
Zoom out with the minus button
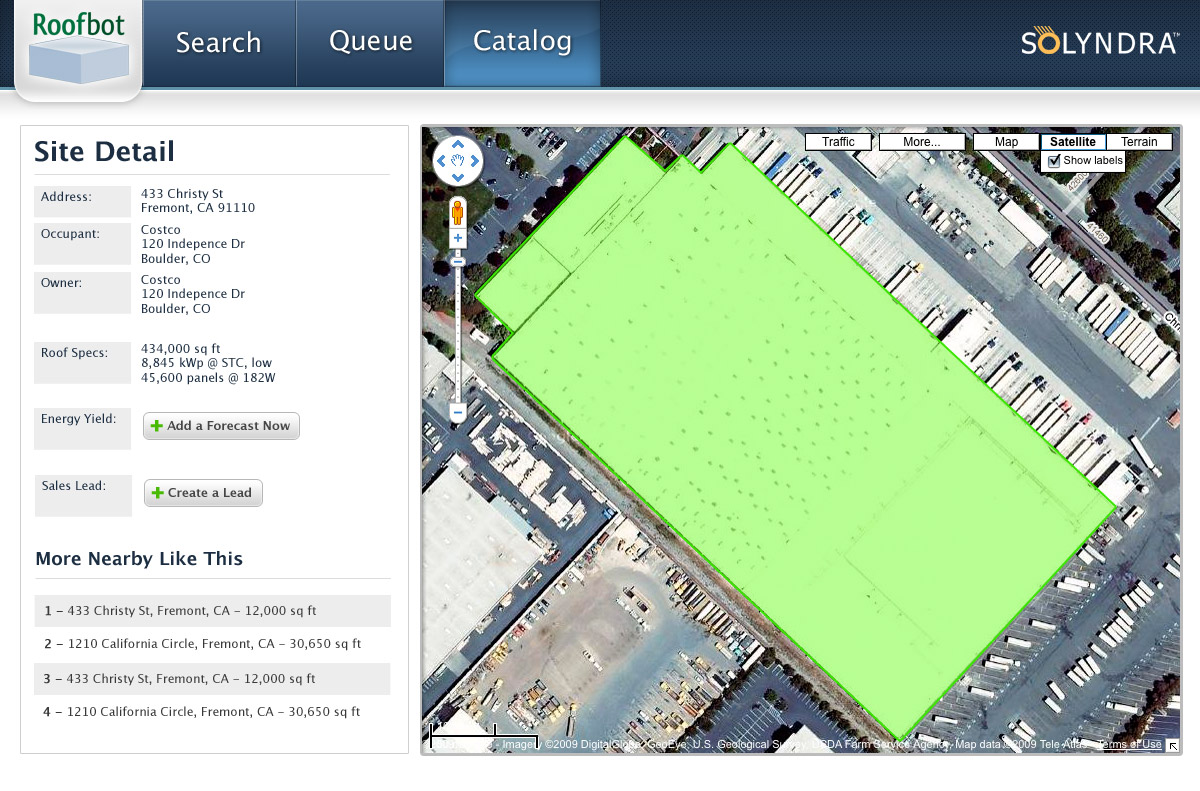[458, 412]
